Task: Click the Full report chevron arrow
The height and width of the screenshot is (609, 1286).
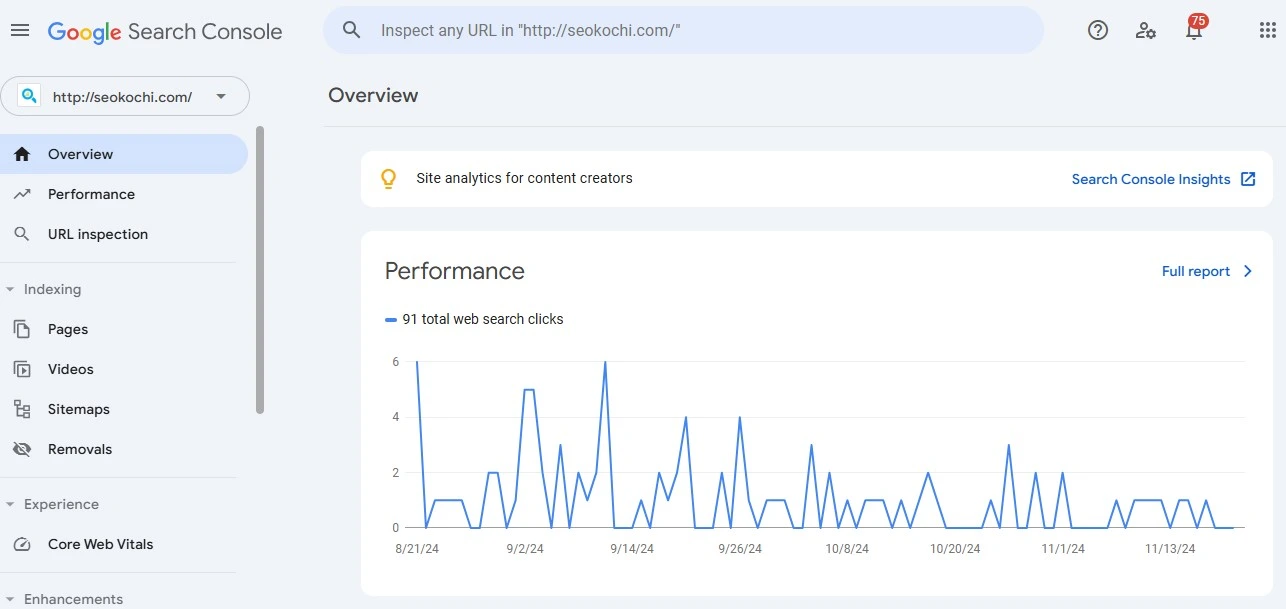Action: point(1247,271)
